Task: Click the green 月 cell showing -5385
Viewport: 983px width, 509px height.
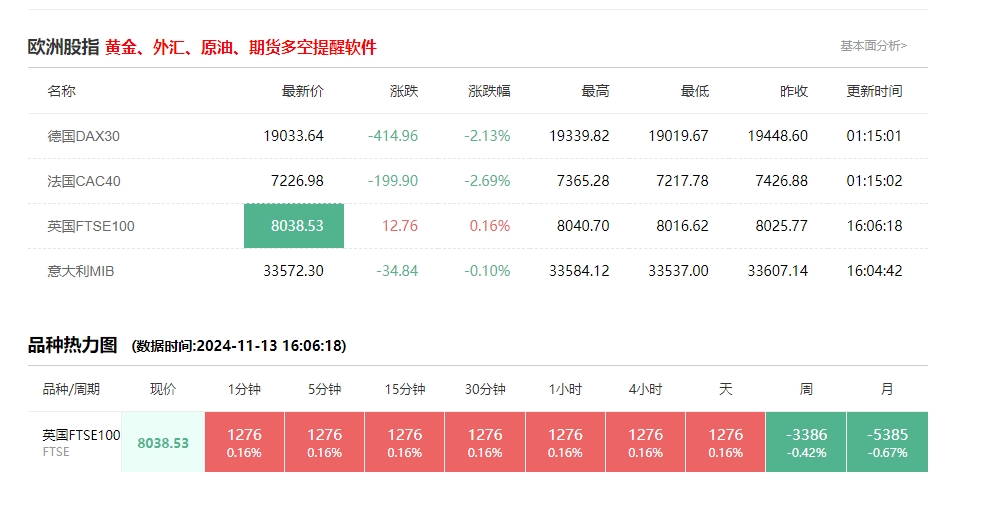Action: click(887, 442)
